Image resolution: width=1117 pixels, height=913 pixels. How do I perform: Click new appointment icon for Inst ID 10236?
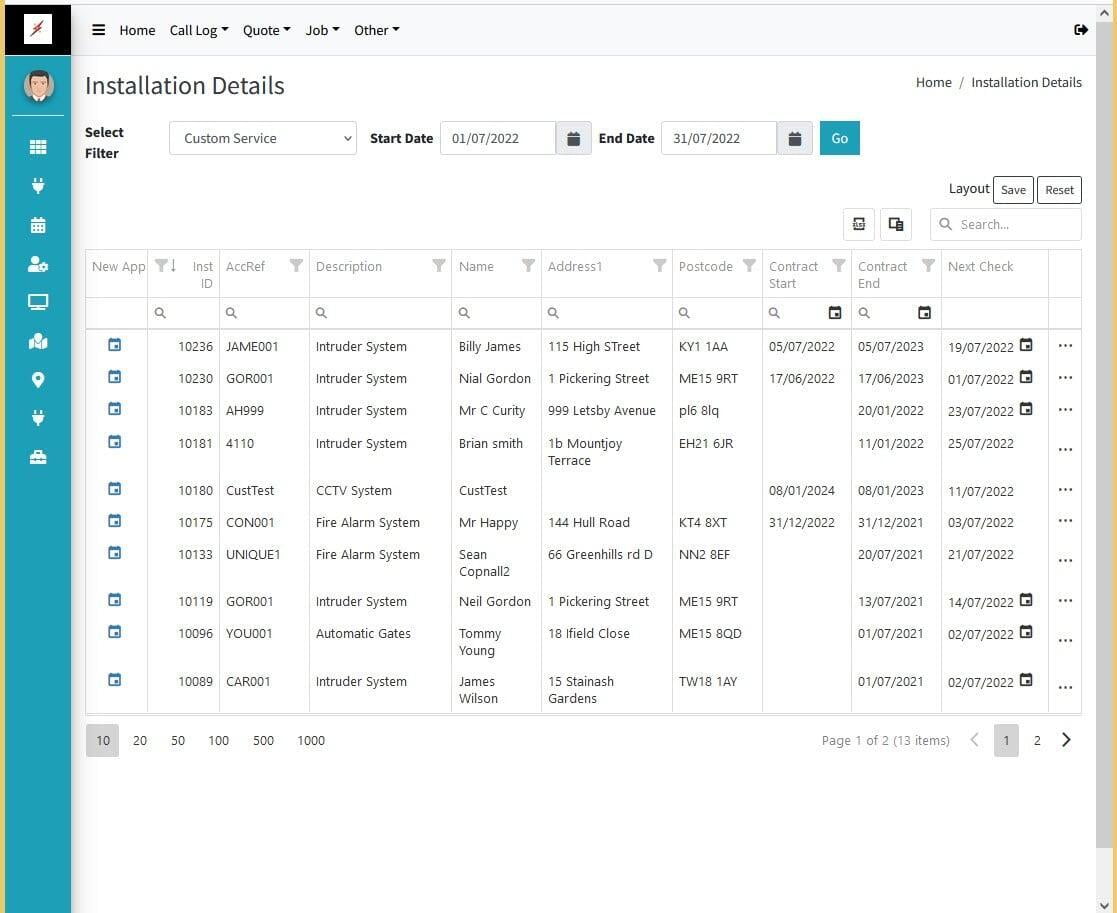tap(115, 345)
